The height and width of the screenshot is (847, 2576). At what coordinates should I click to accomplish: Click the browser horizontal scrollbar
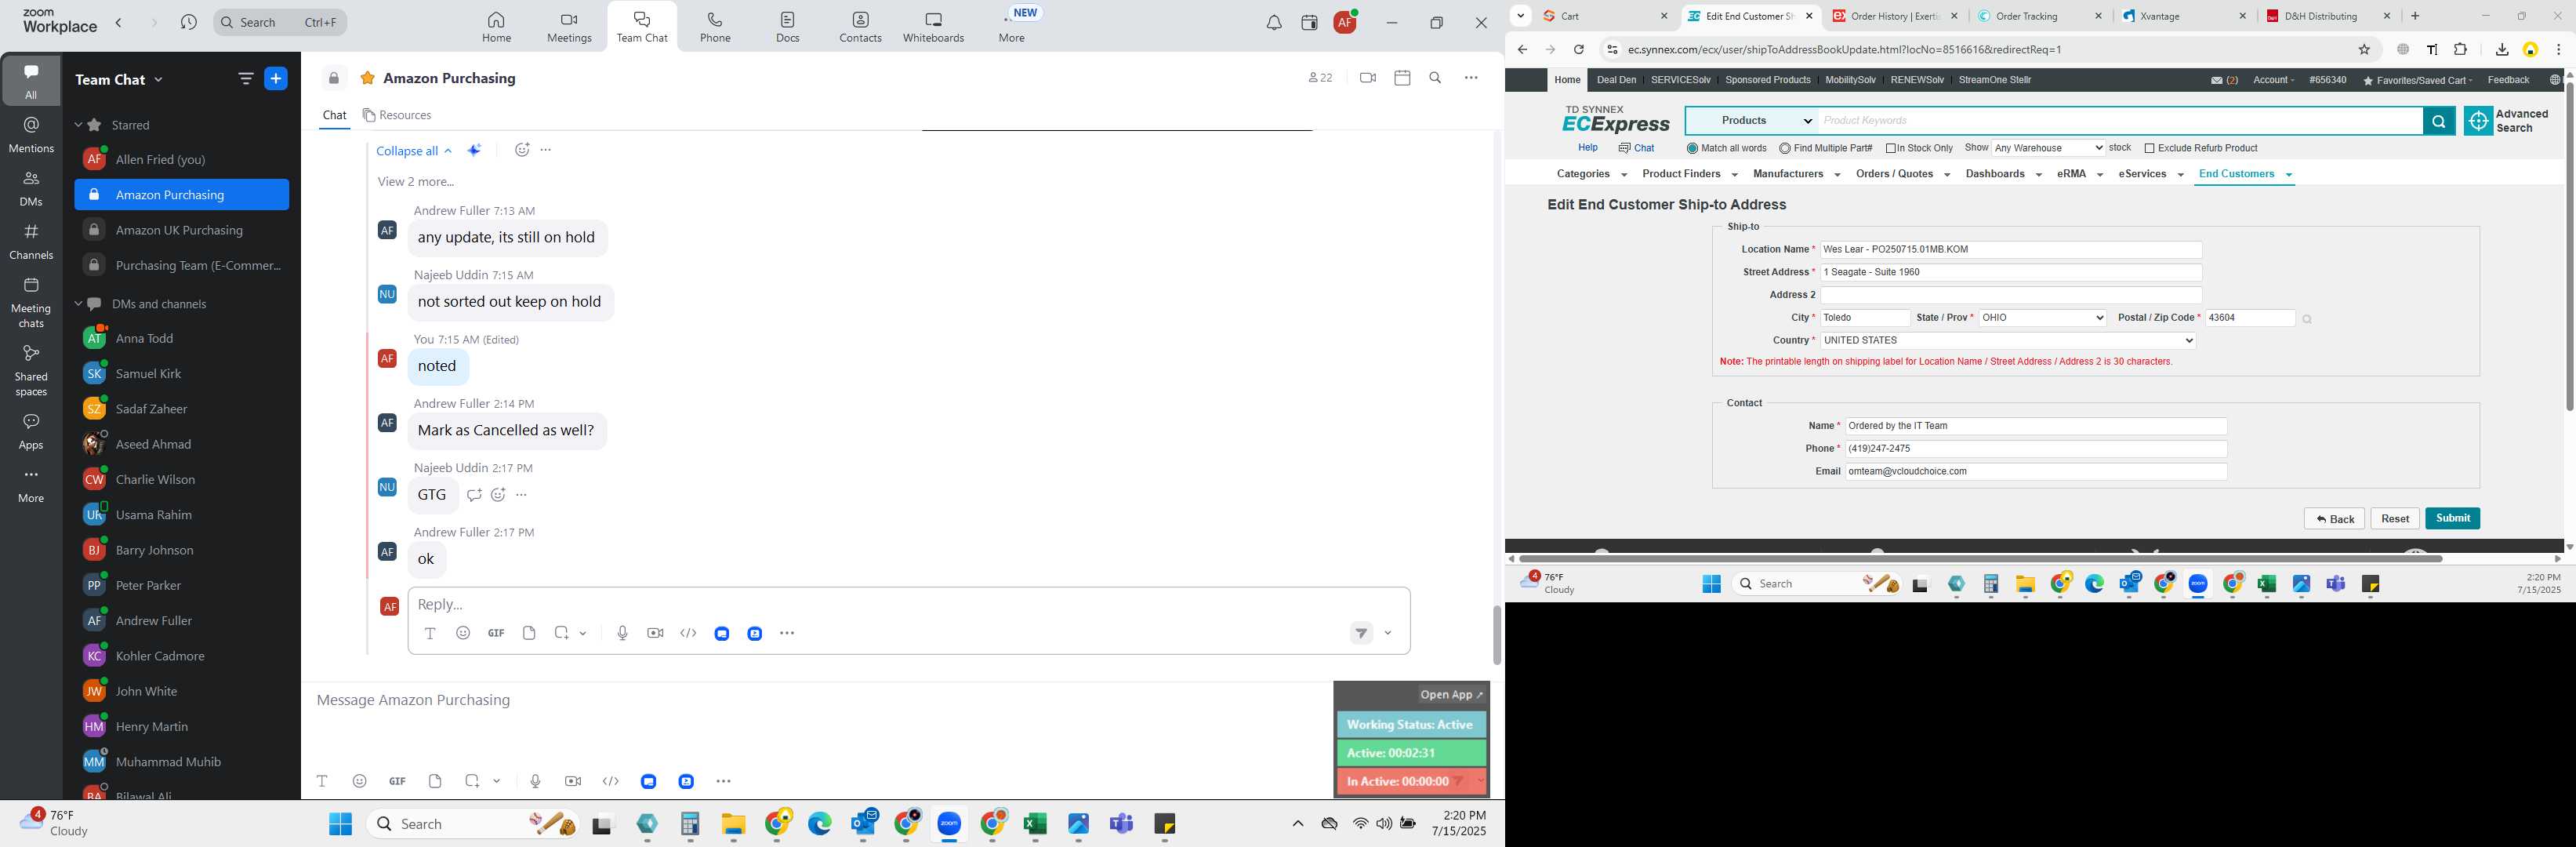(x=1980, y=558)
